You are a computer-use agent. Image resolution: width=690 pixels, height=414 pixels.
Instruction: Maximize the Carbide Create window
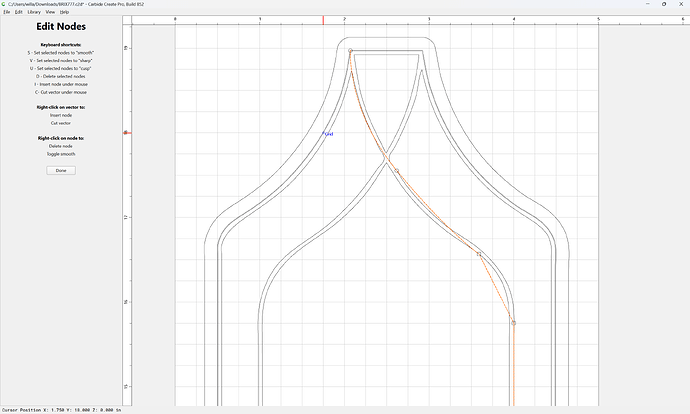click(664, 4)
